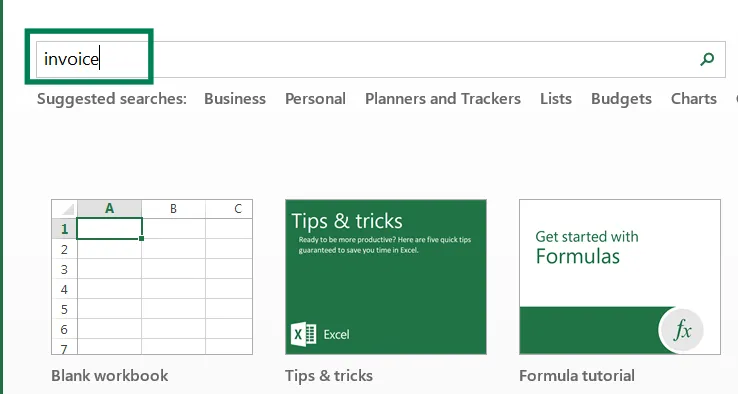Open the Charts suggested search
The width and height of the screenshot is (738, 394).
[x=694, y=99]
